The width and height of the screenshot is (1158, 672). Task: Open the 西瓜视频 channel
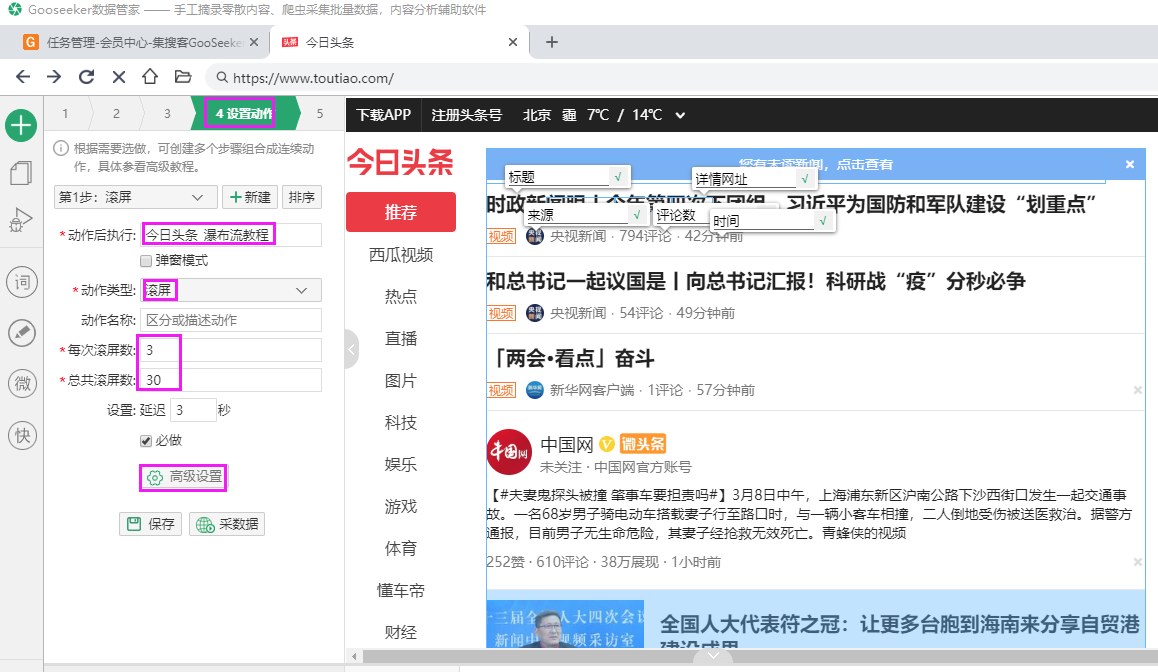400,255
